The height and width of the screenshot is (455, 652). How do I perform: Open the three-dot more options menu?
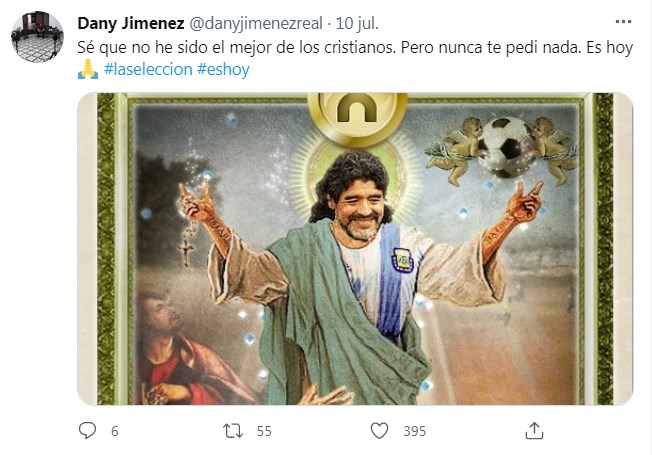(624, 22)
